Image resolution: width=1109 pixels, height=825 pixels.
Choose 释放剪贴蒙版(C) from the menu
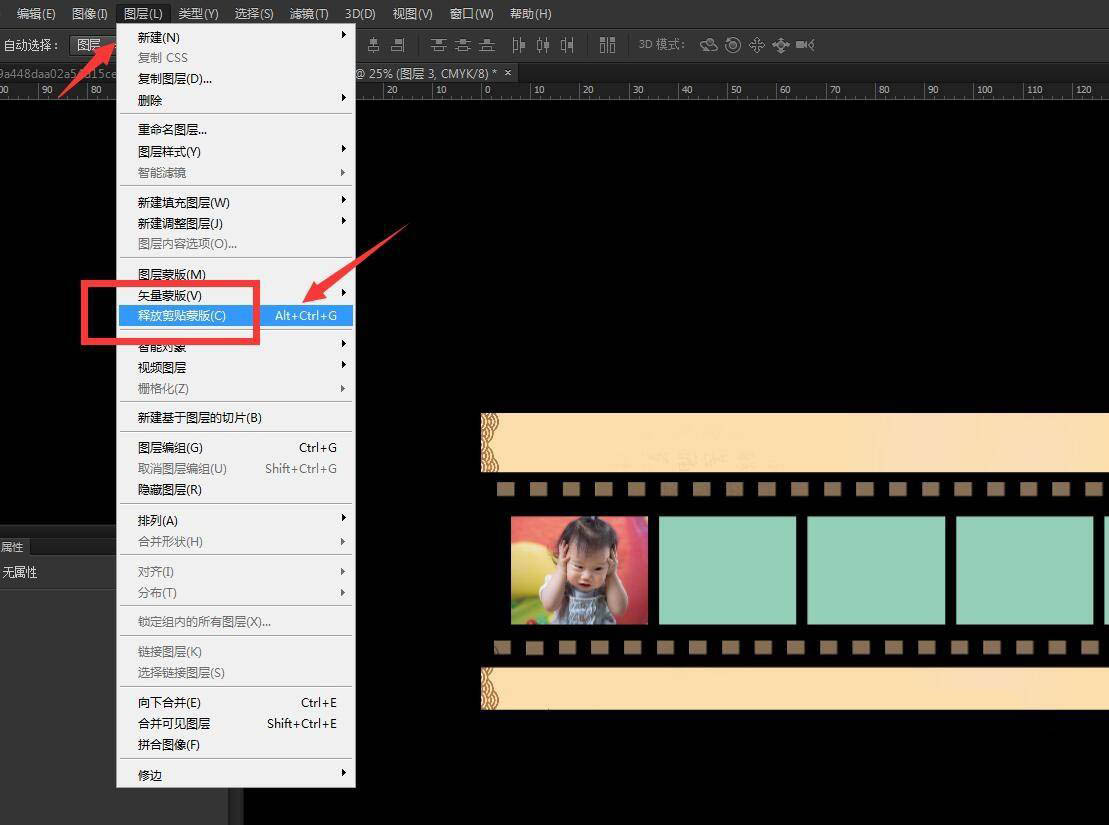(236, 316)
